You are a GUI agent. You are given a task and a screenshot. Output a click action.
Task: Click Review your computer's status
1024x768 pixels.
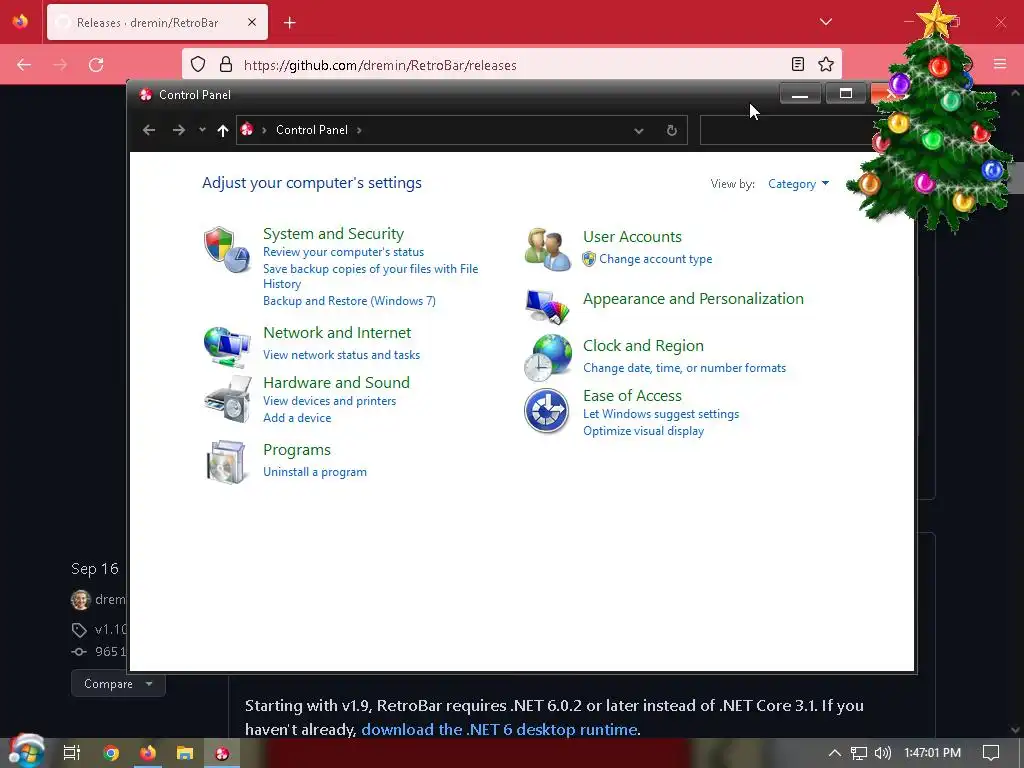pos(344,252)
